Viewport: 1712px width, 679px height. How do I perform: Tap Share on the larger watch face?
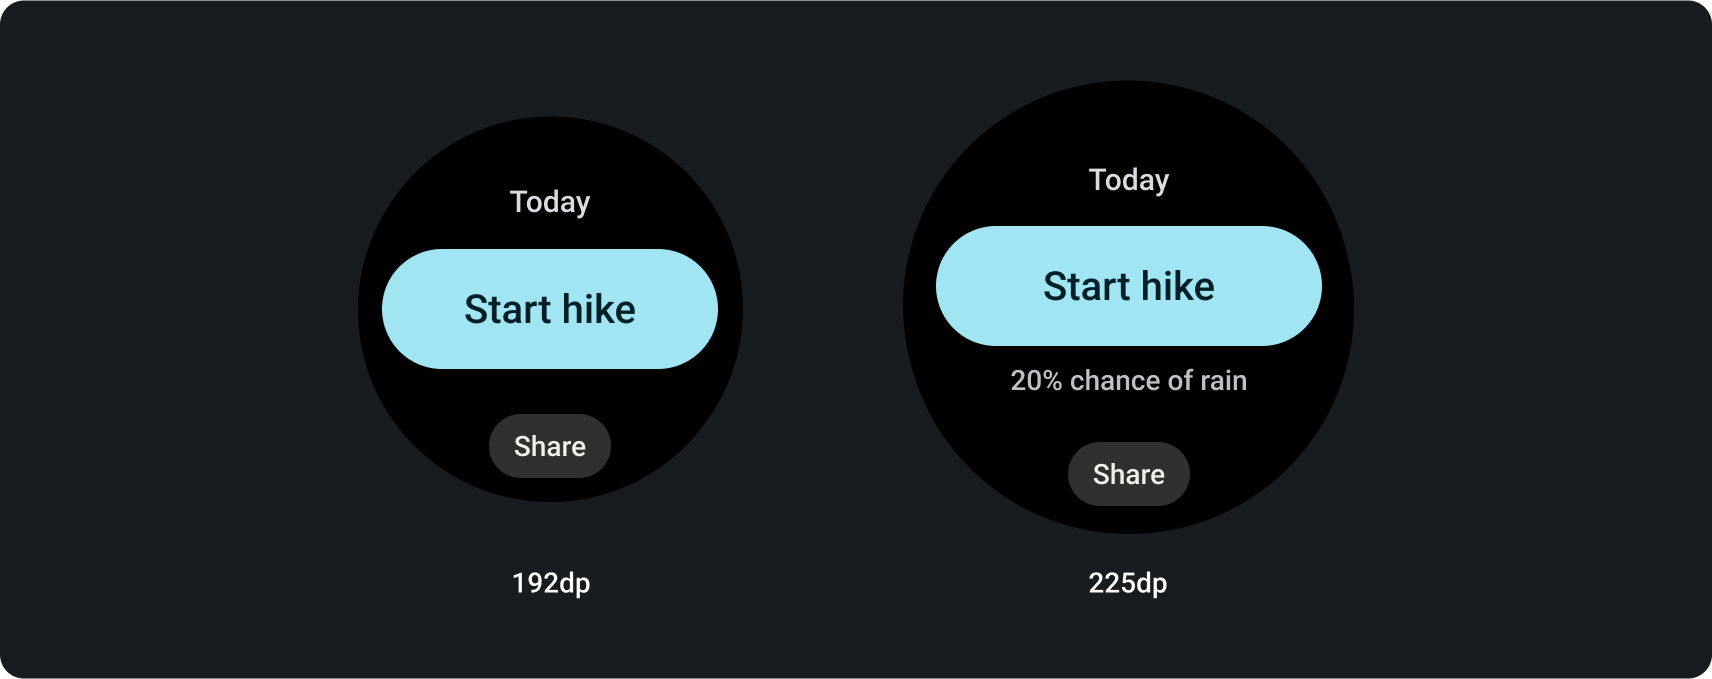click(x=1128, y=474)
